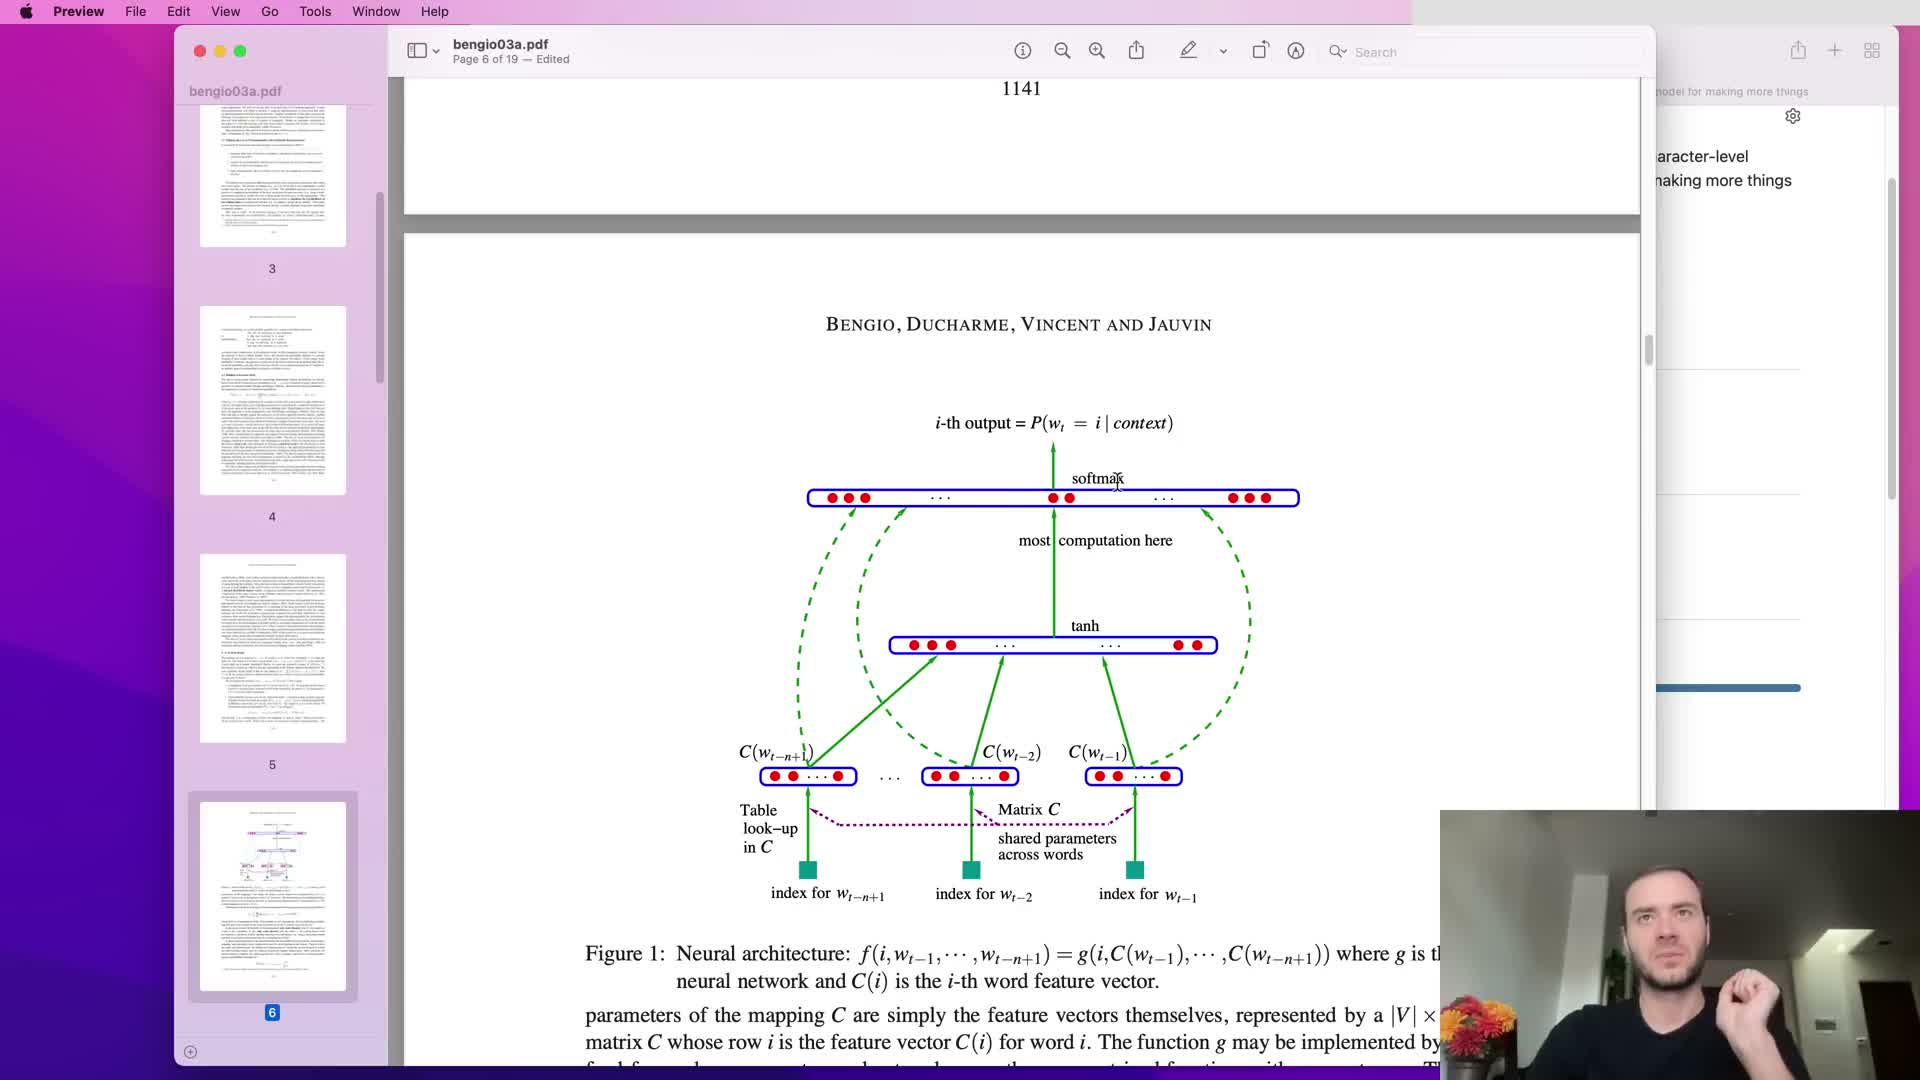This screenshot has height=1080, width=1920.
Task: Select the Highlight pen tool
Action: (1188, 51)
